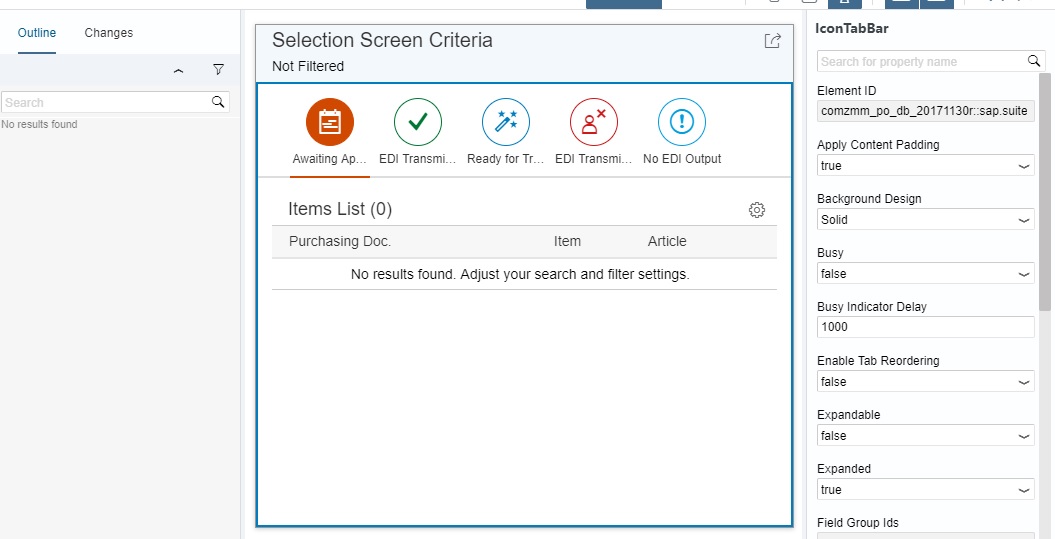Viewport: 1055px width, 539px height.
Task: Open the Expandable property dropdown
Action: (925, 435)
